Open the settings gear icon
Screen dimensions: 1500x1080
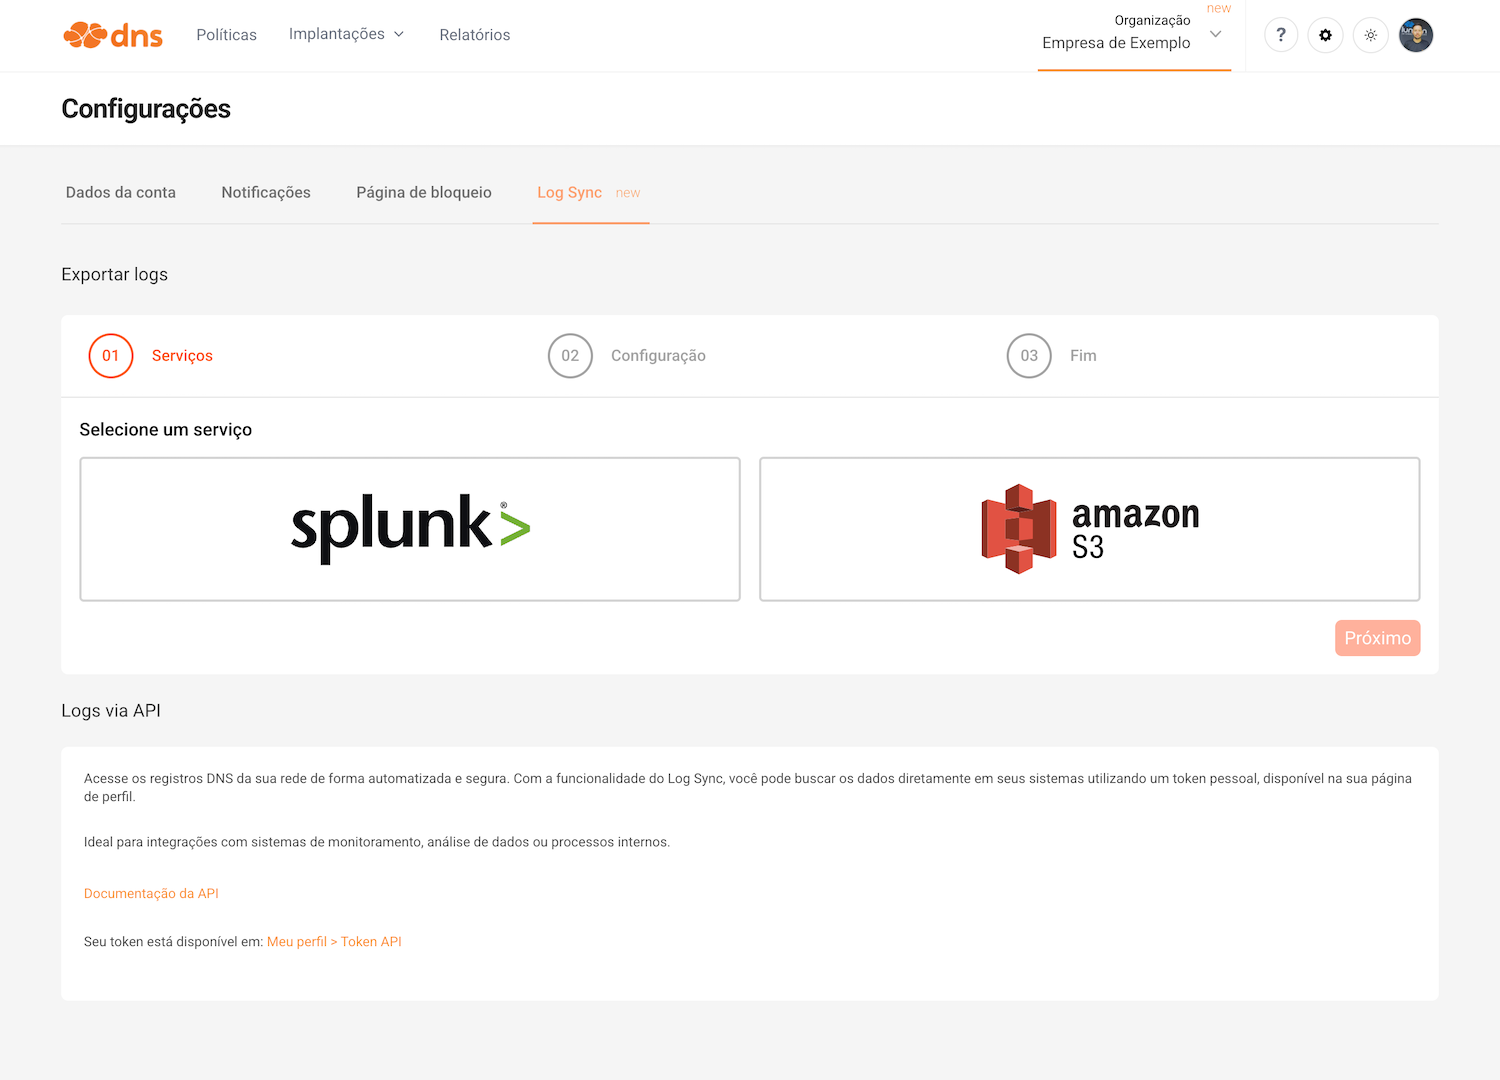(x=1325, y=35)
